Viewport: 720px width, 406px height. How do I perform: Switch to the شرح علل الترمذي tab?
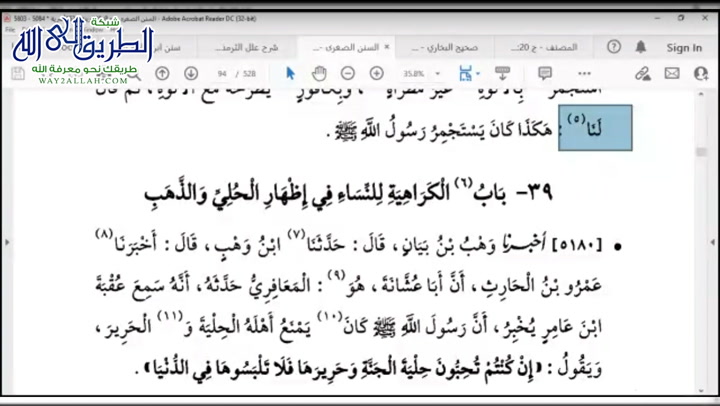pyautogui.click(x=247, y=47)
